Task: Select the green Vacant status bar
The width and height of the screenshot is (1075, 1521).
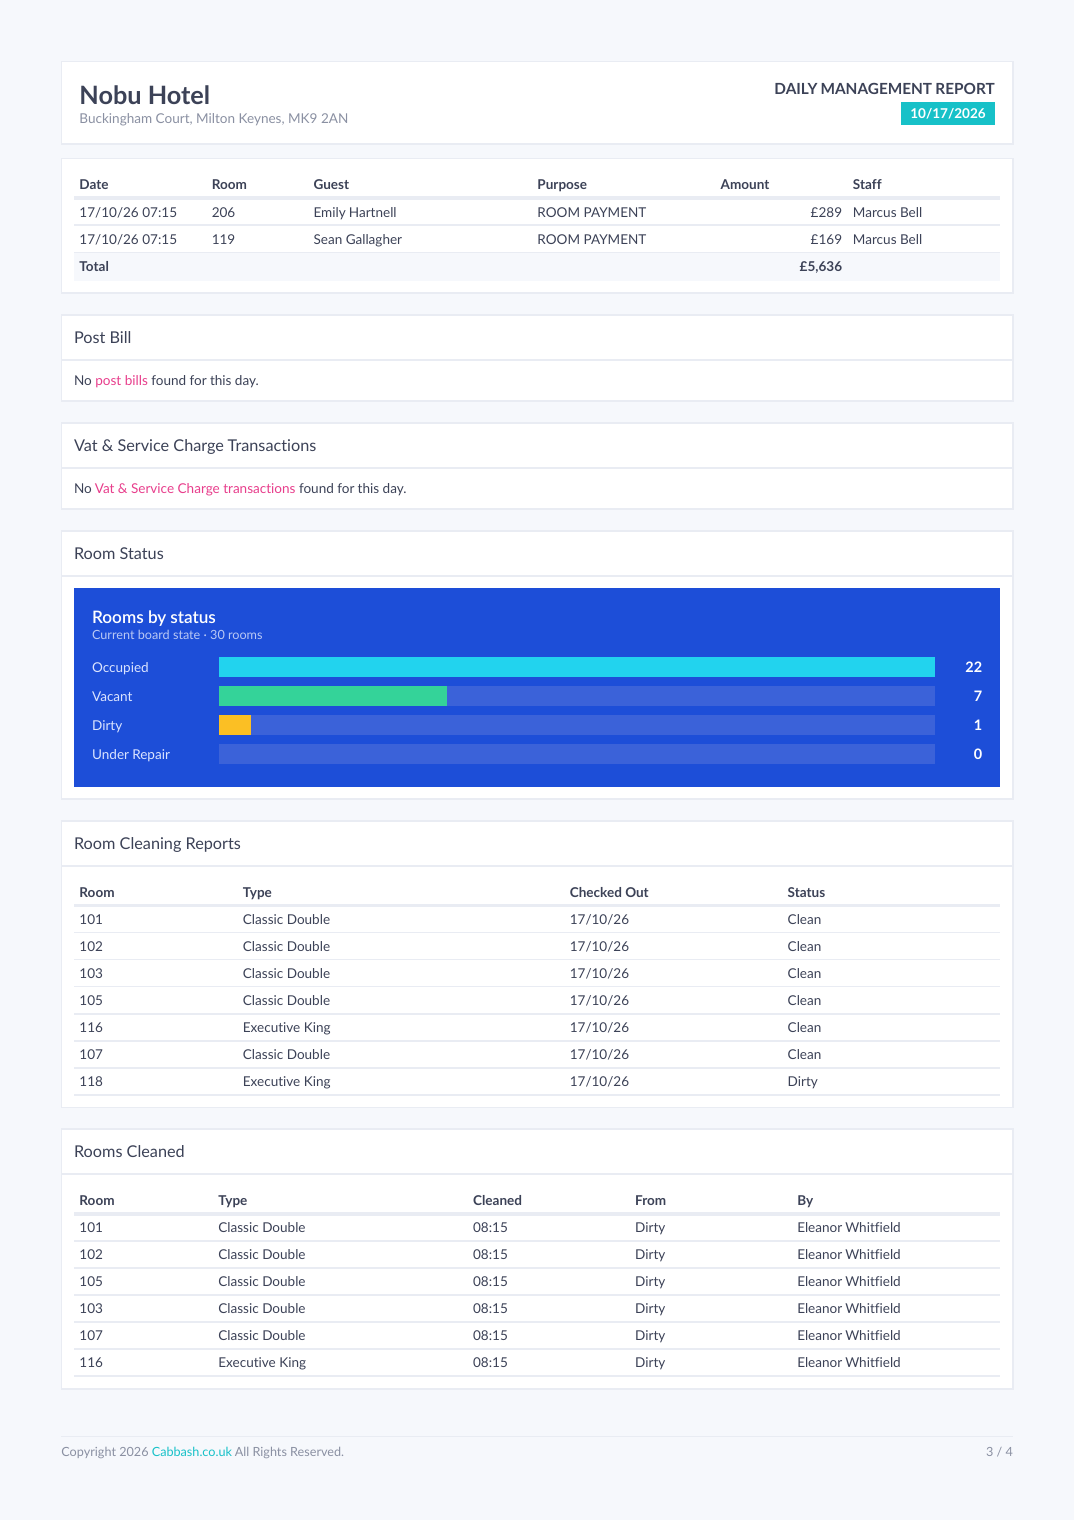Action: tap(333, 696)
